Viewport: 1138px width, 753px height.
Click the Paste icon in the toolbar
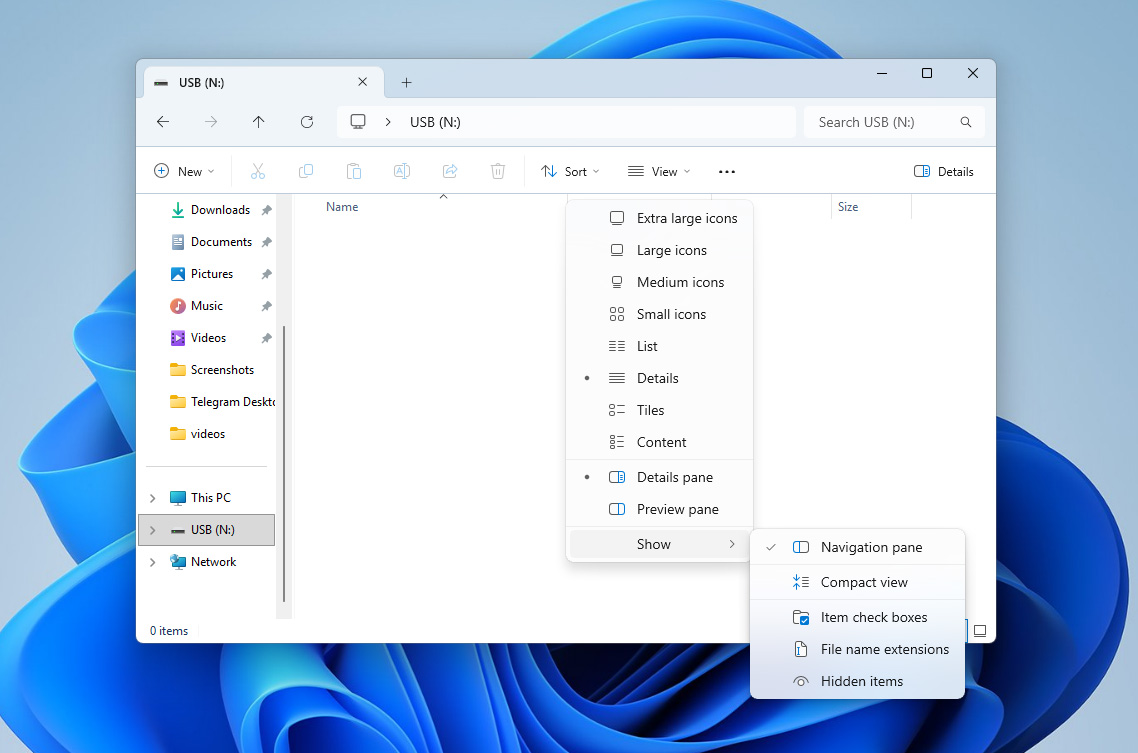[x=354, y=170]
